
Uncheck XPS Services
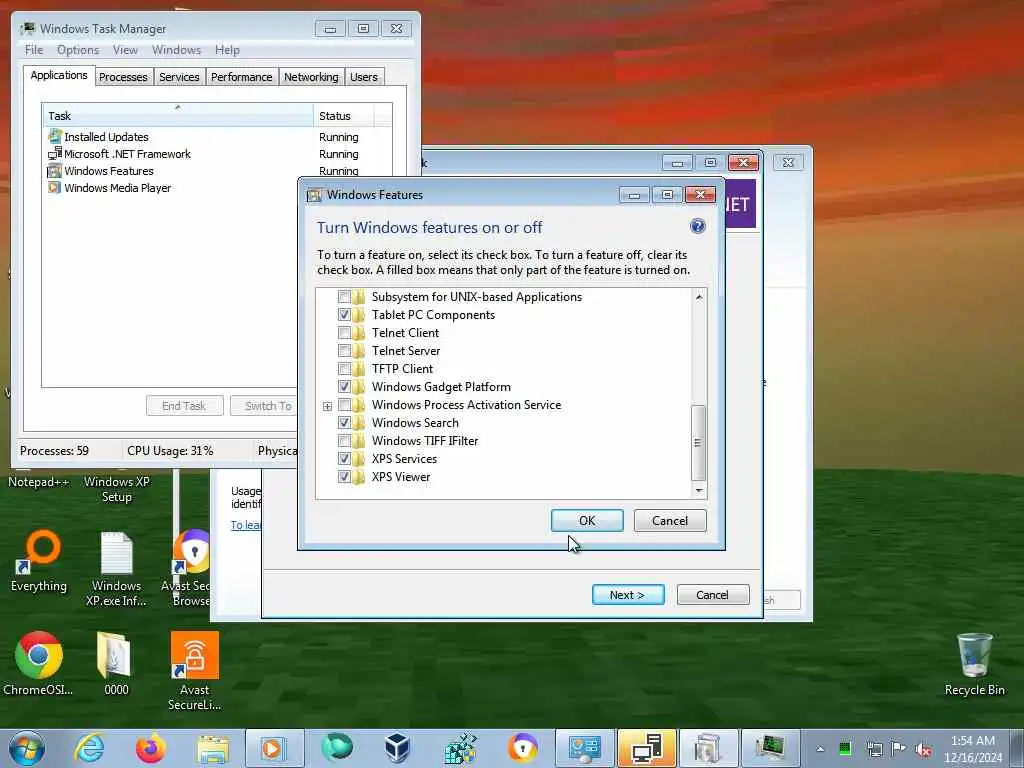(x=344, y=458)
